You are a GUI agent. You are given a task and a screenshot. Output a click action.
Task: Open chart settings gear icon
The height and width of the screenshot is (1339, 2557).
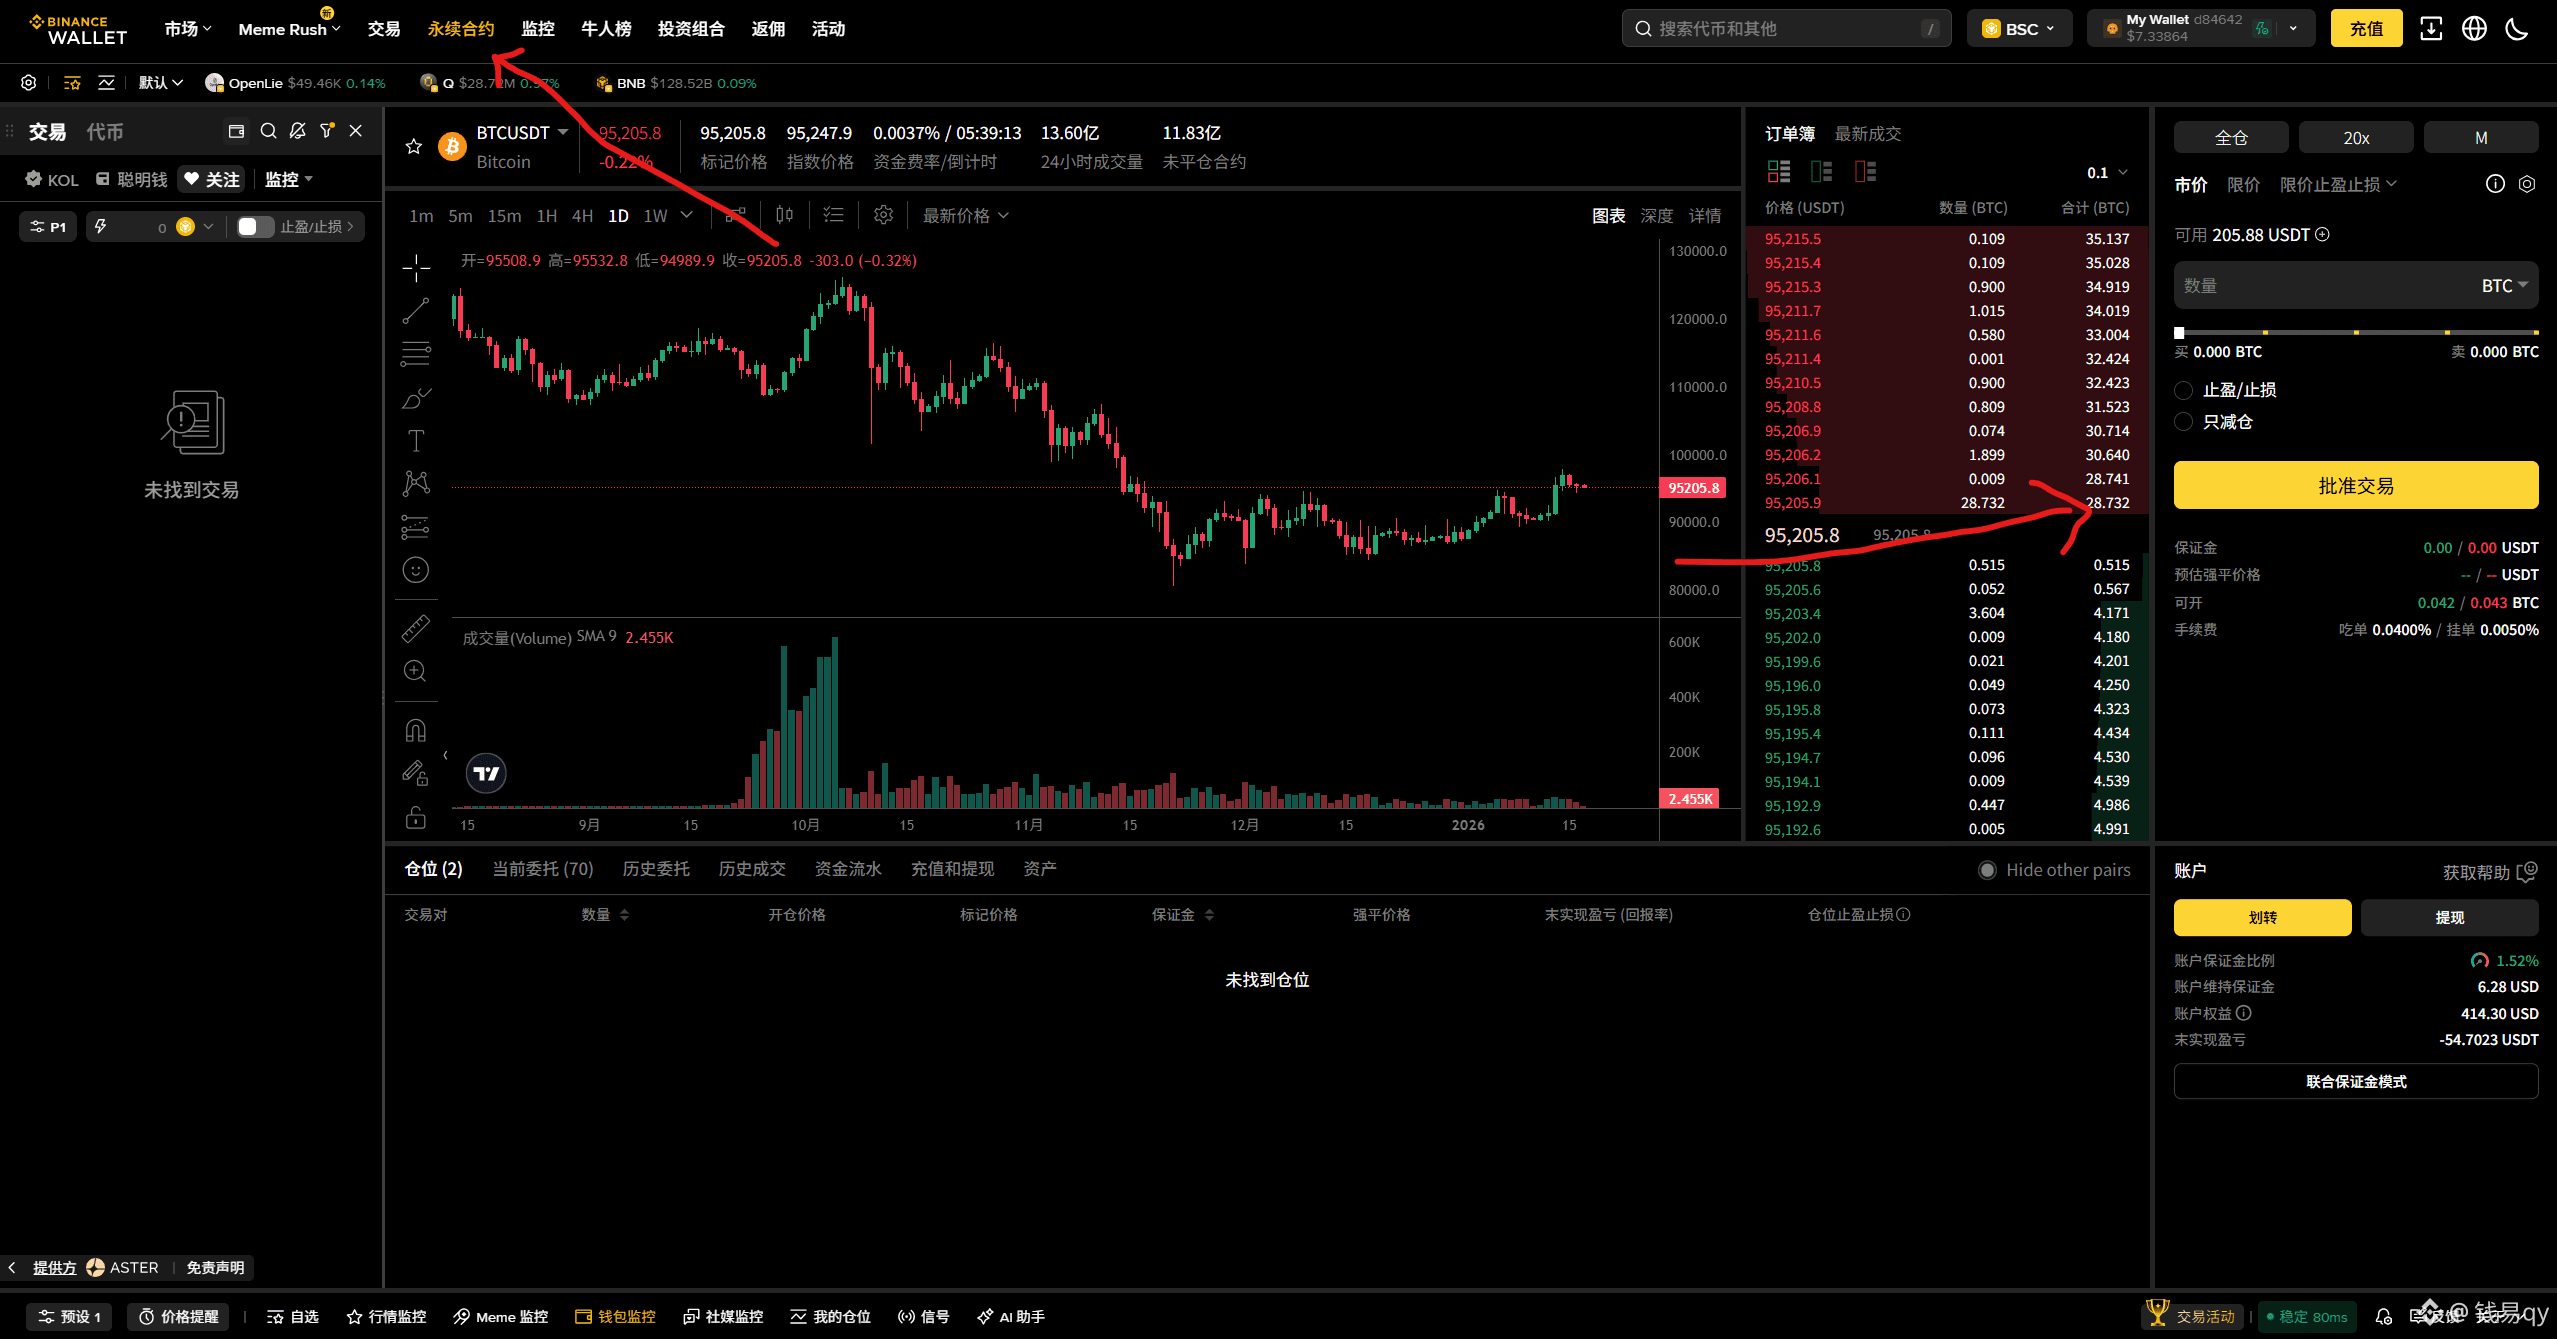[883, 215]
